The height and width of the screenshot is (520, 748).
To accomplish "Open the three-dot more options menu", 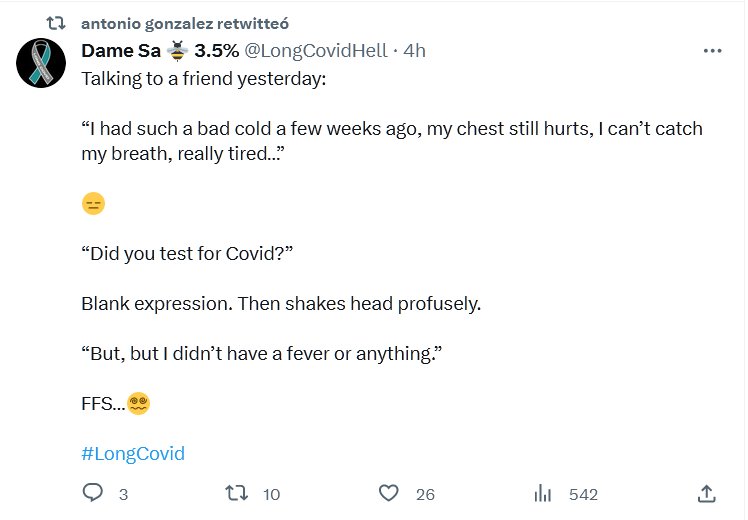I will [712, 50].
